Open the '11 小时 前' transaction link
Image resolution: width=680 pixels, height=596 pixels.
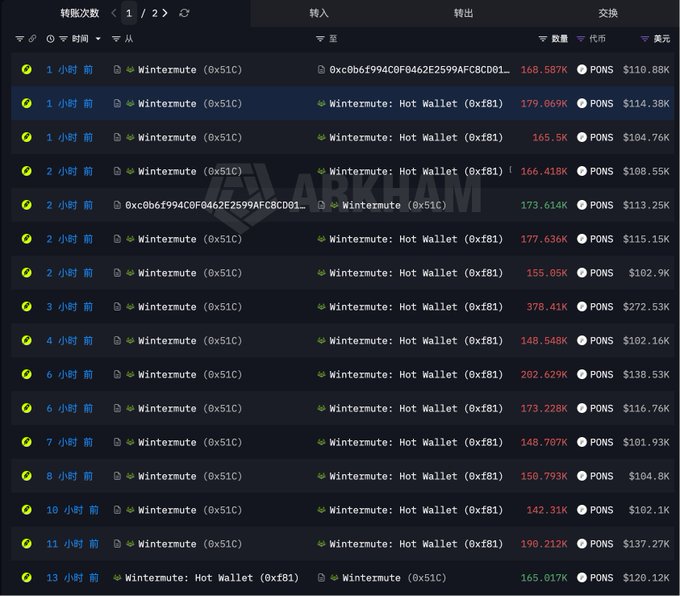tap(72, 544)
